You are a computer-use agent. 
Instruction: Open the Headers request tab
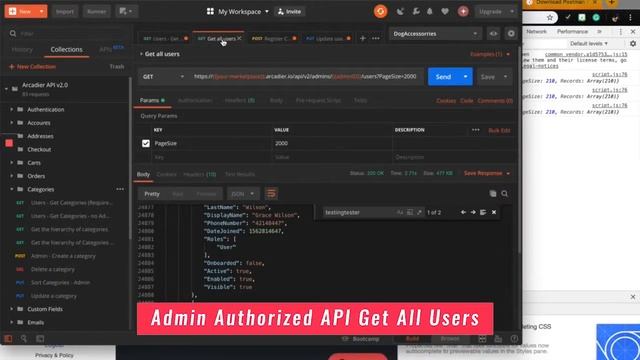click(x=240, y=100)
